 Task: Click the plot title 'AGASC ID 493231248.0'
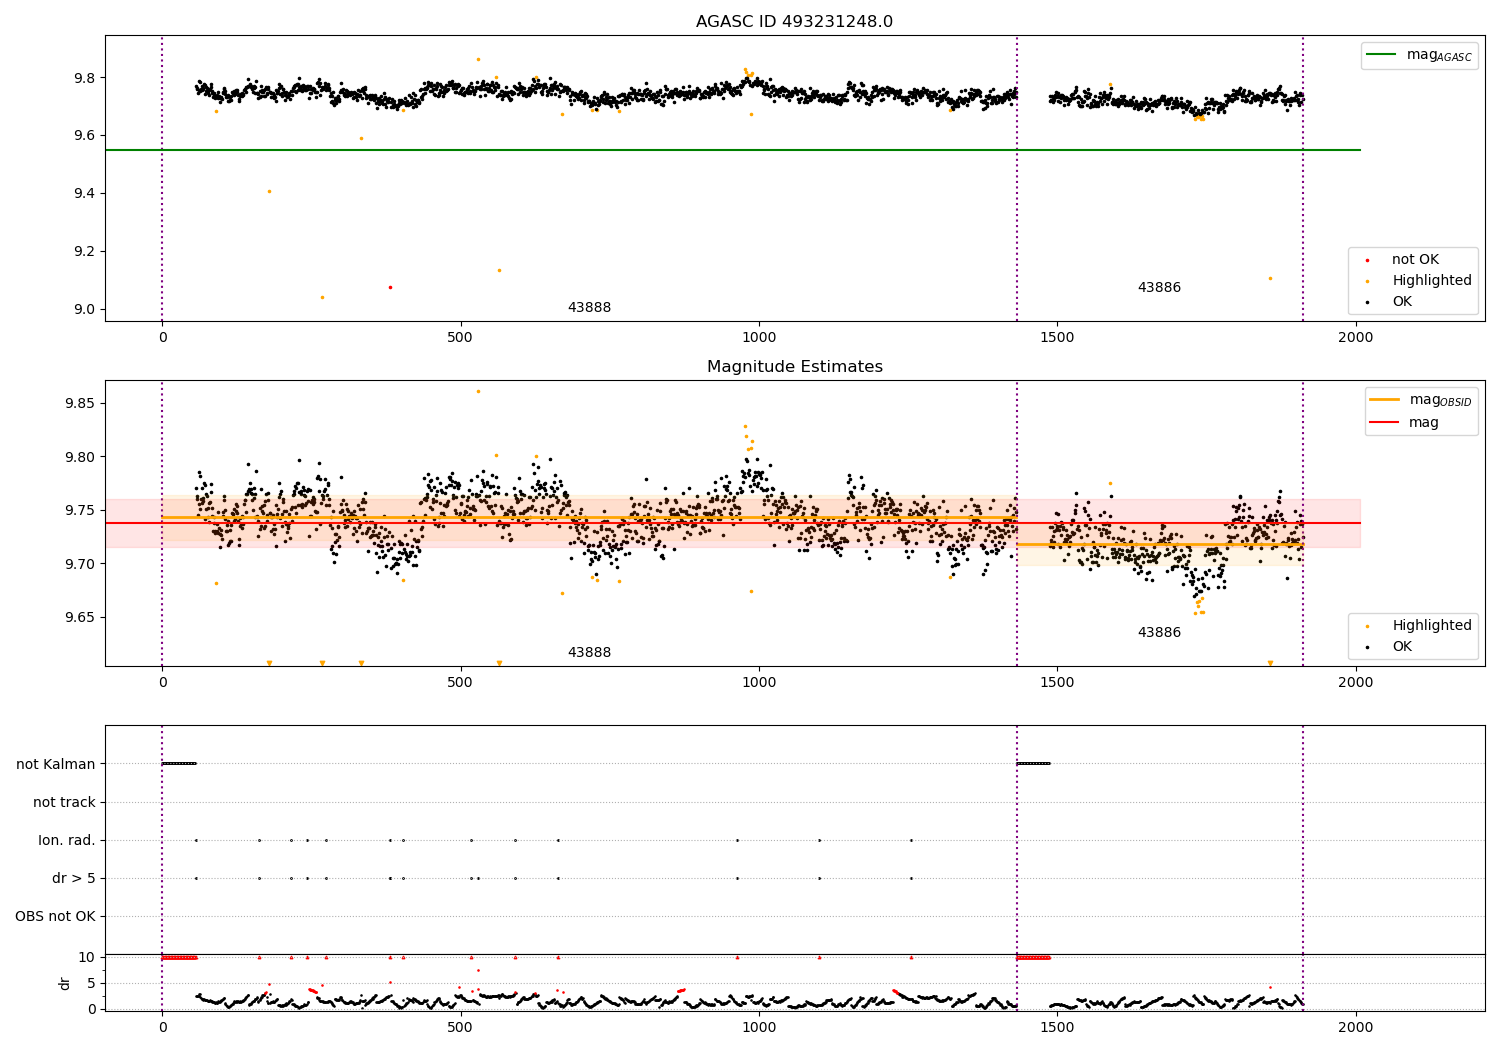tap(794, 22)
